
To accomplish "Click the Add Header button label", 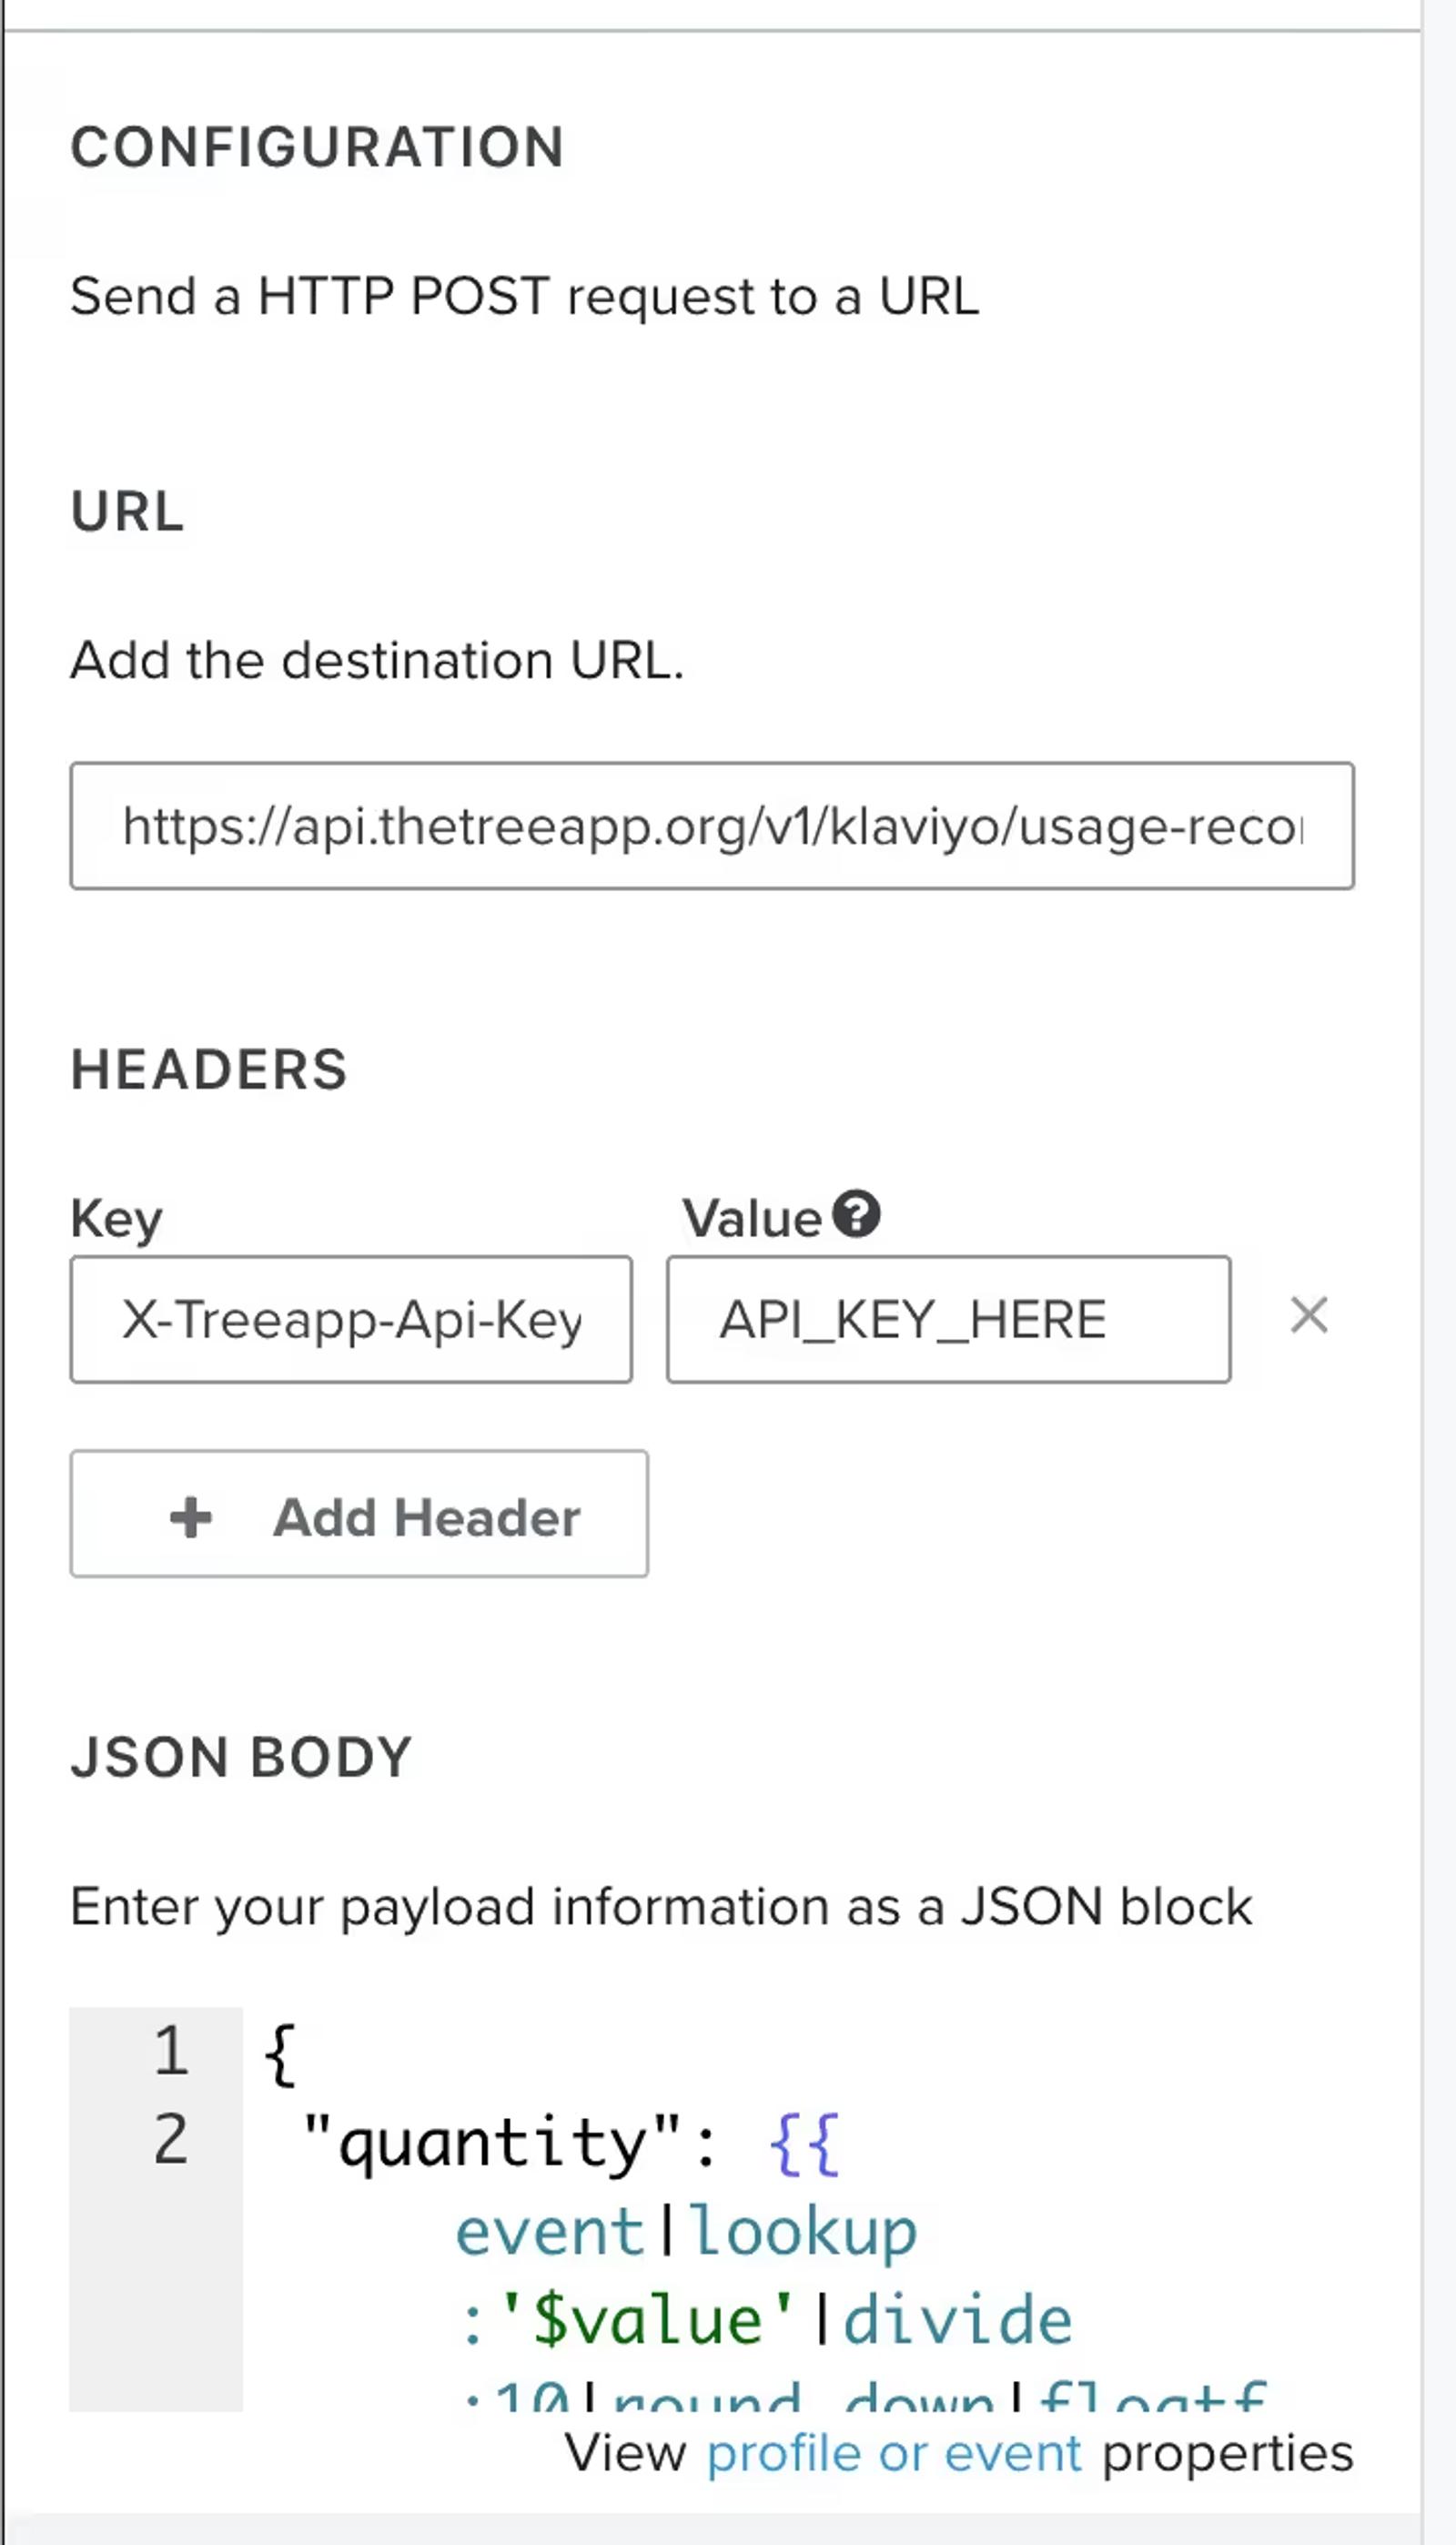I will coord(427,1517).
